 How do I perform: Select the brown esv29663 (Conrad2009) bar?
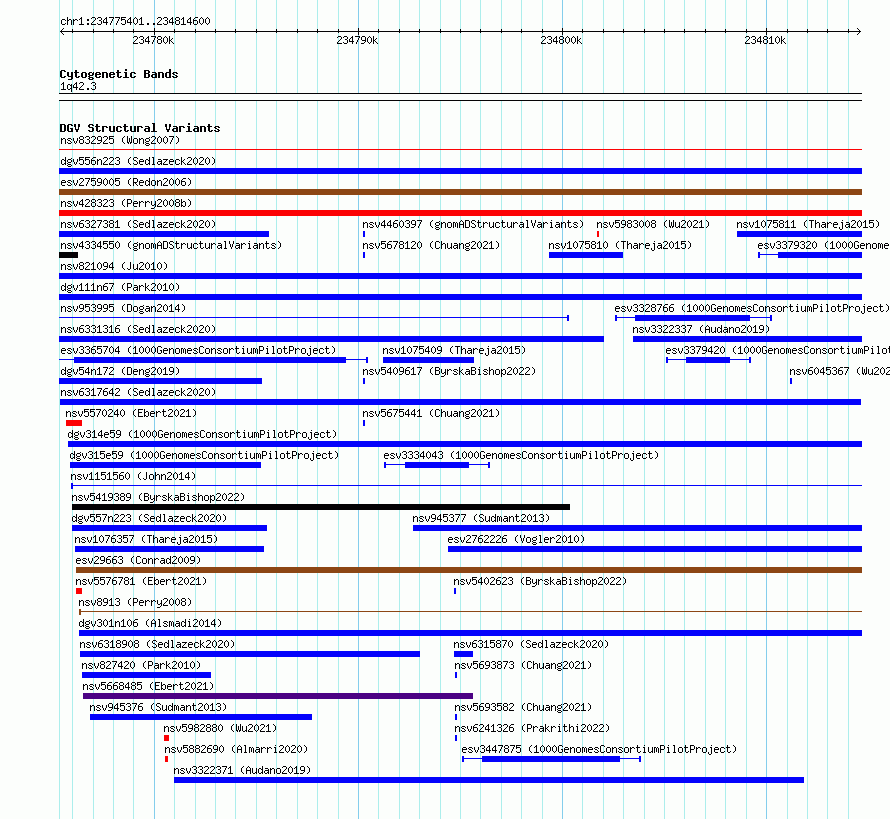[469, 570]
